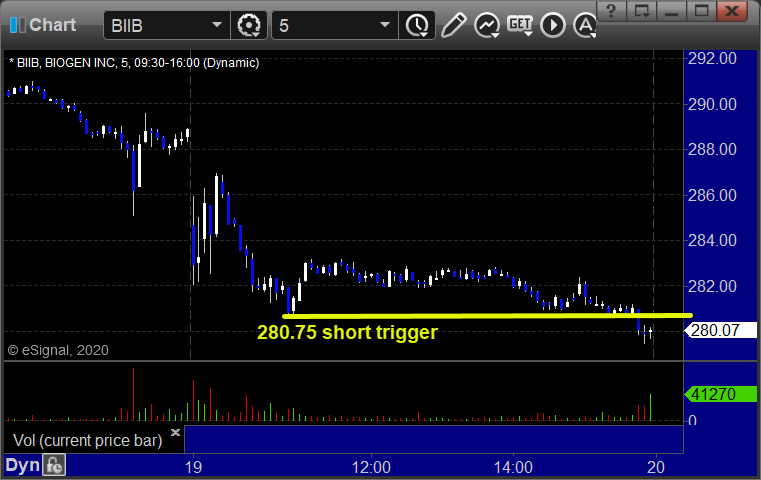Click the Dyn dynamic mode label
Image resolution: width=761 pixels, height=480 pixels.
22,465
